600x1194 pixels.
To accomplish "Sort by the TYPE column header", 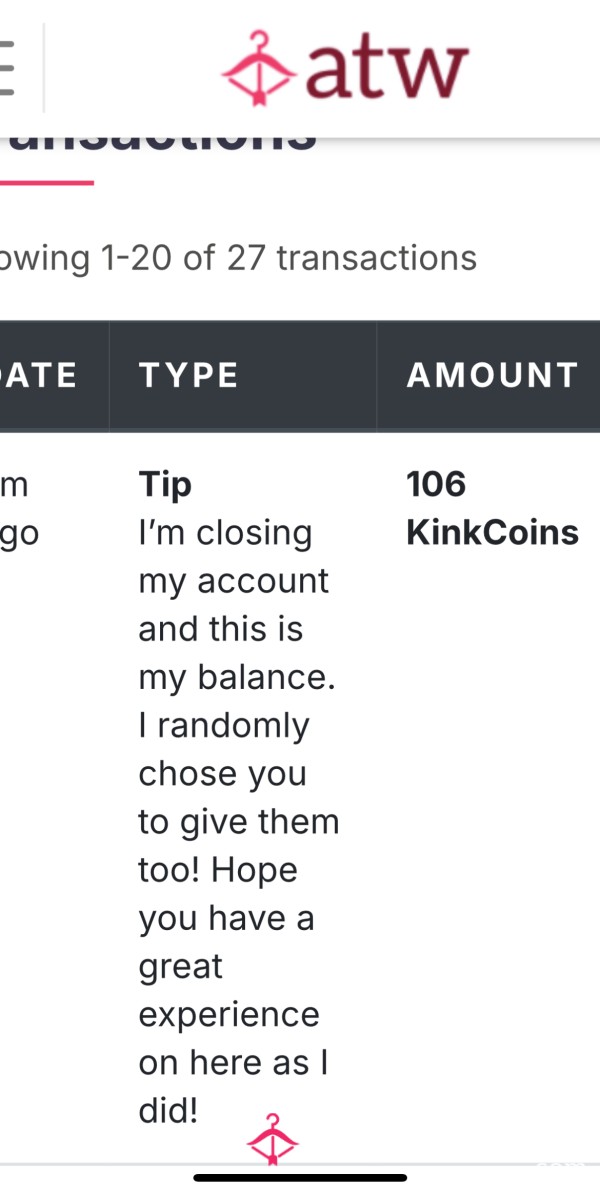I will click(x=189, y=375).
